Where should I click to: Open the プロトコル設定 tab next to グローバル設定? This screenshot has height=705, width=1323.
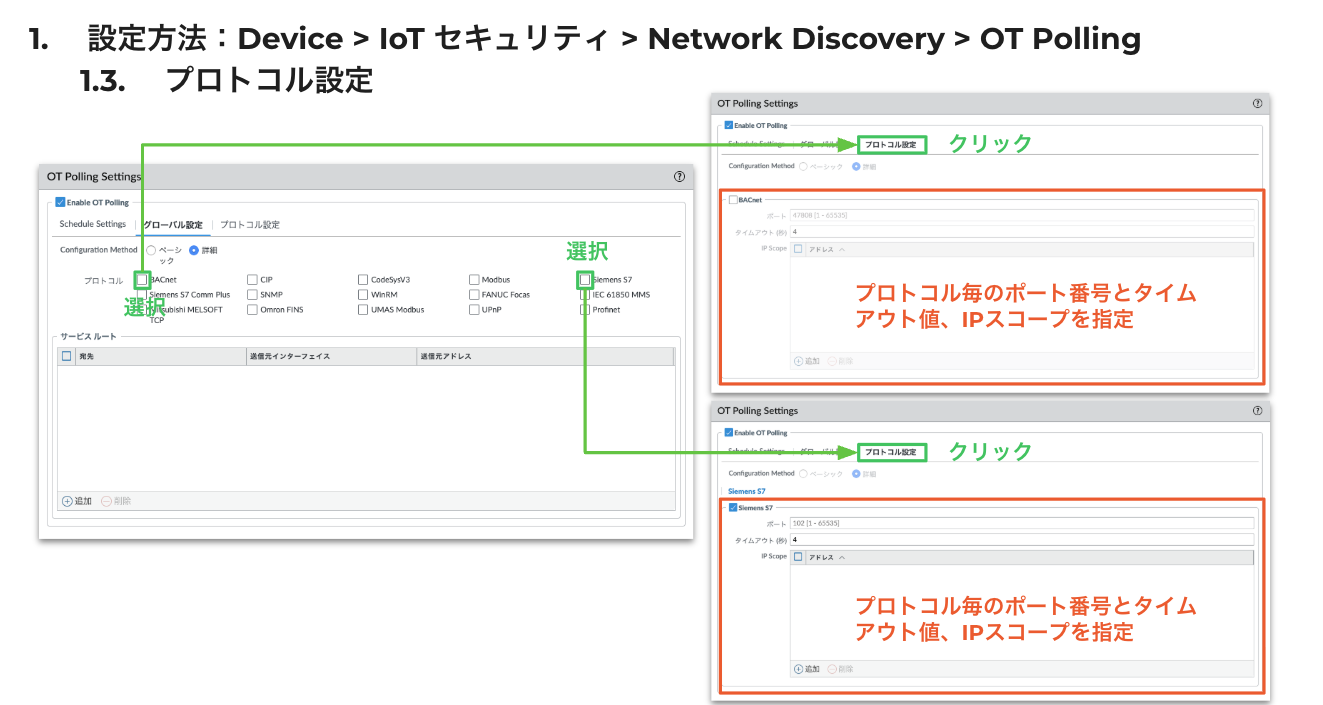click(250, 225)
